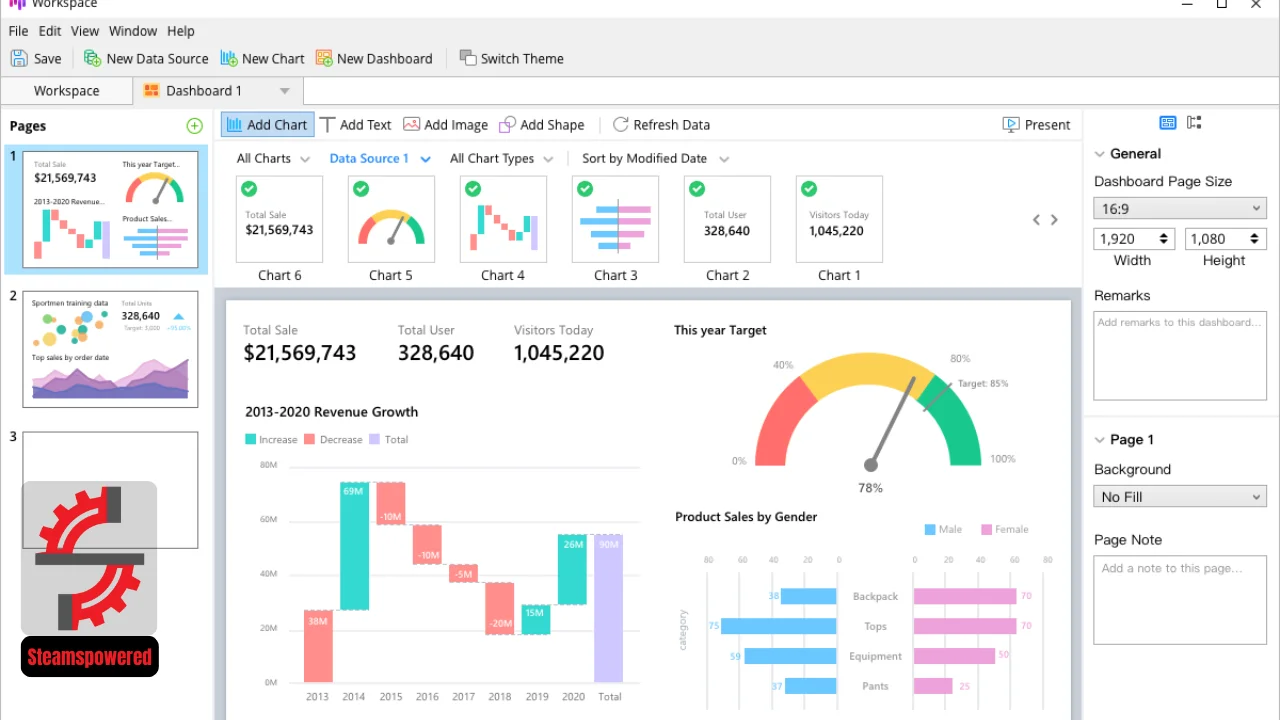Open the All Charts dropdown

[x=271, y=158]
